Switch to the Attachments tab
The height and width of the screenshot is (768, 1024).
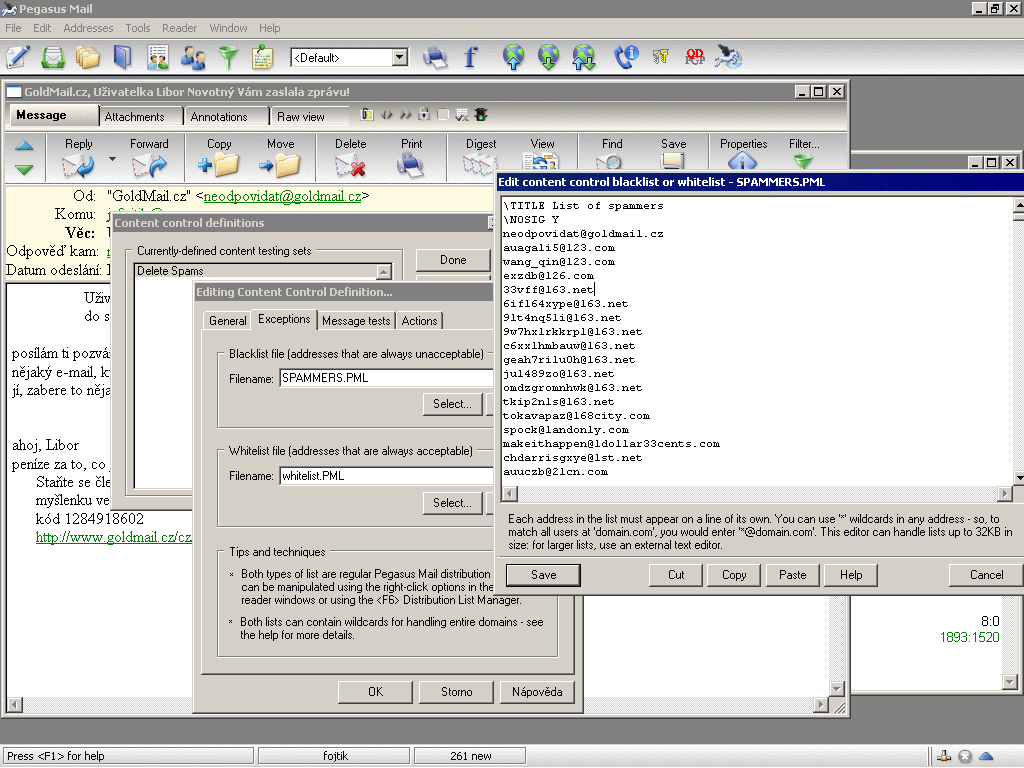point(135,117)
